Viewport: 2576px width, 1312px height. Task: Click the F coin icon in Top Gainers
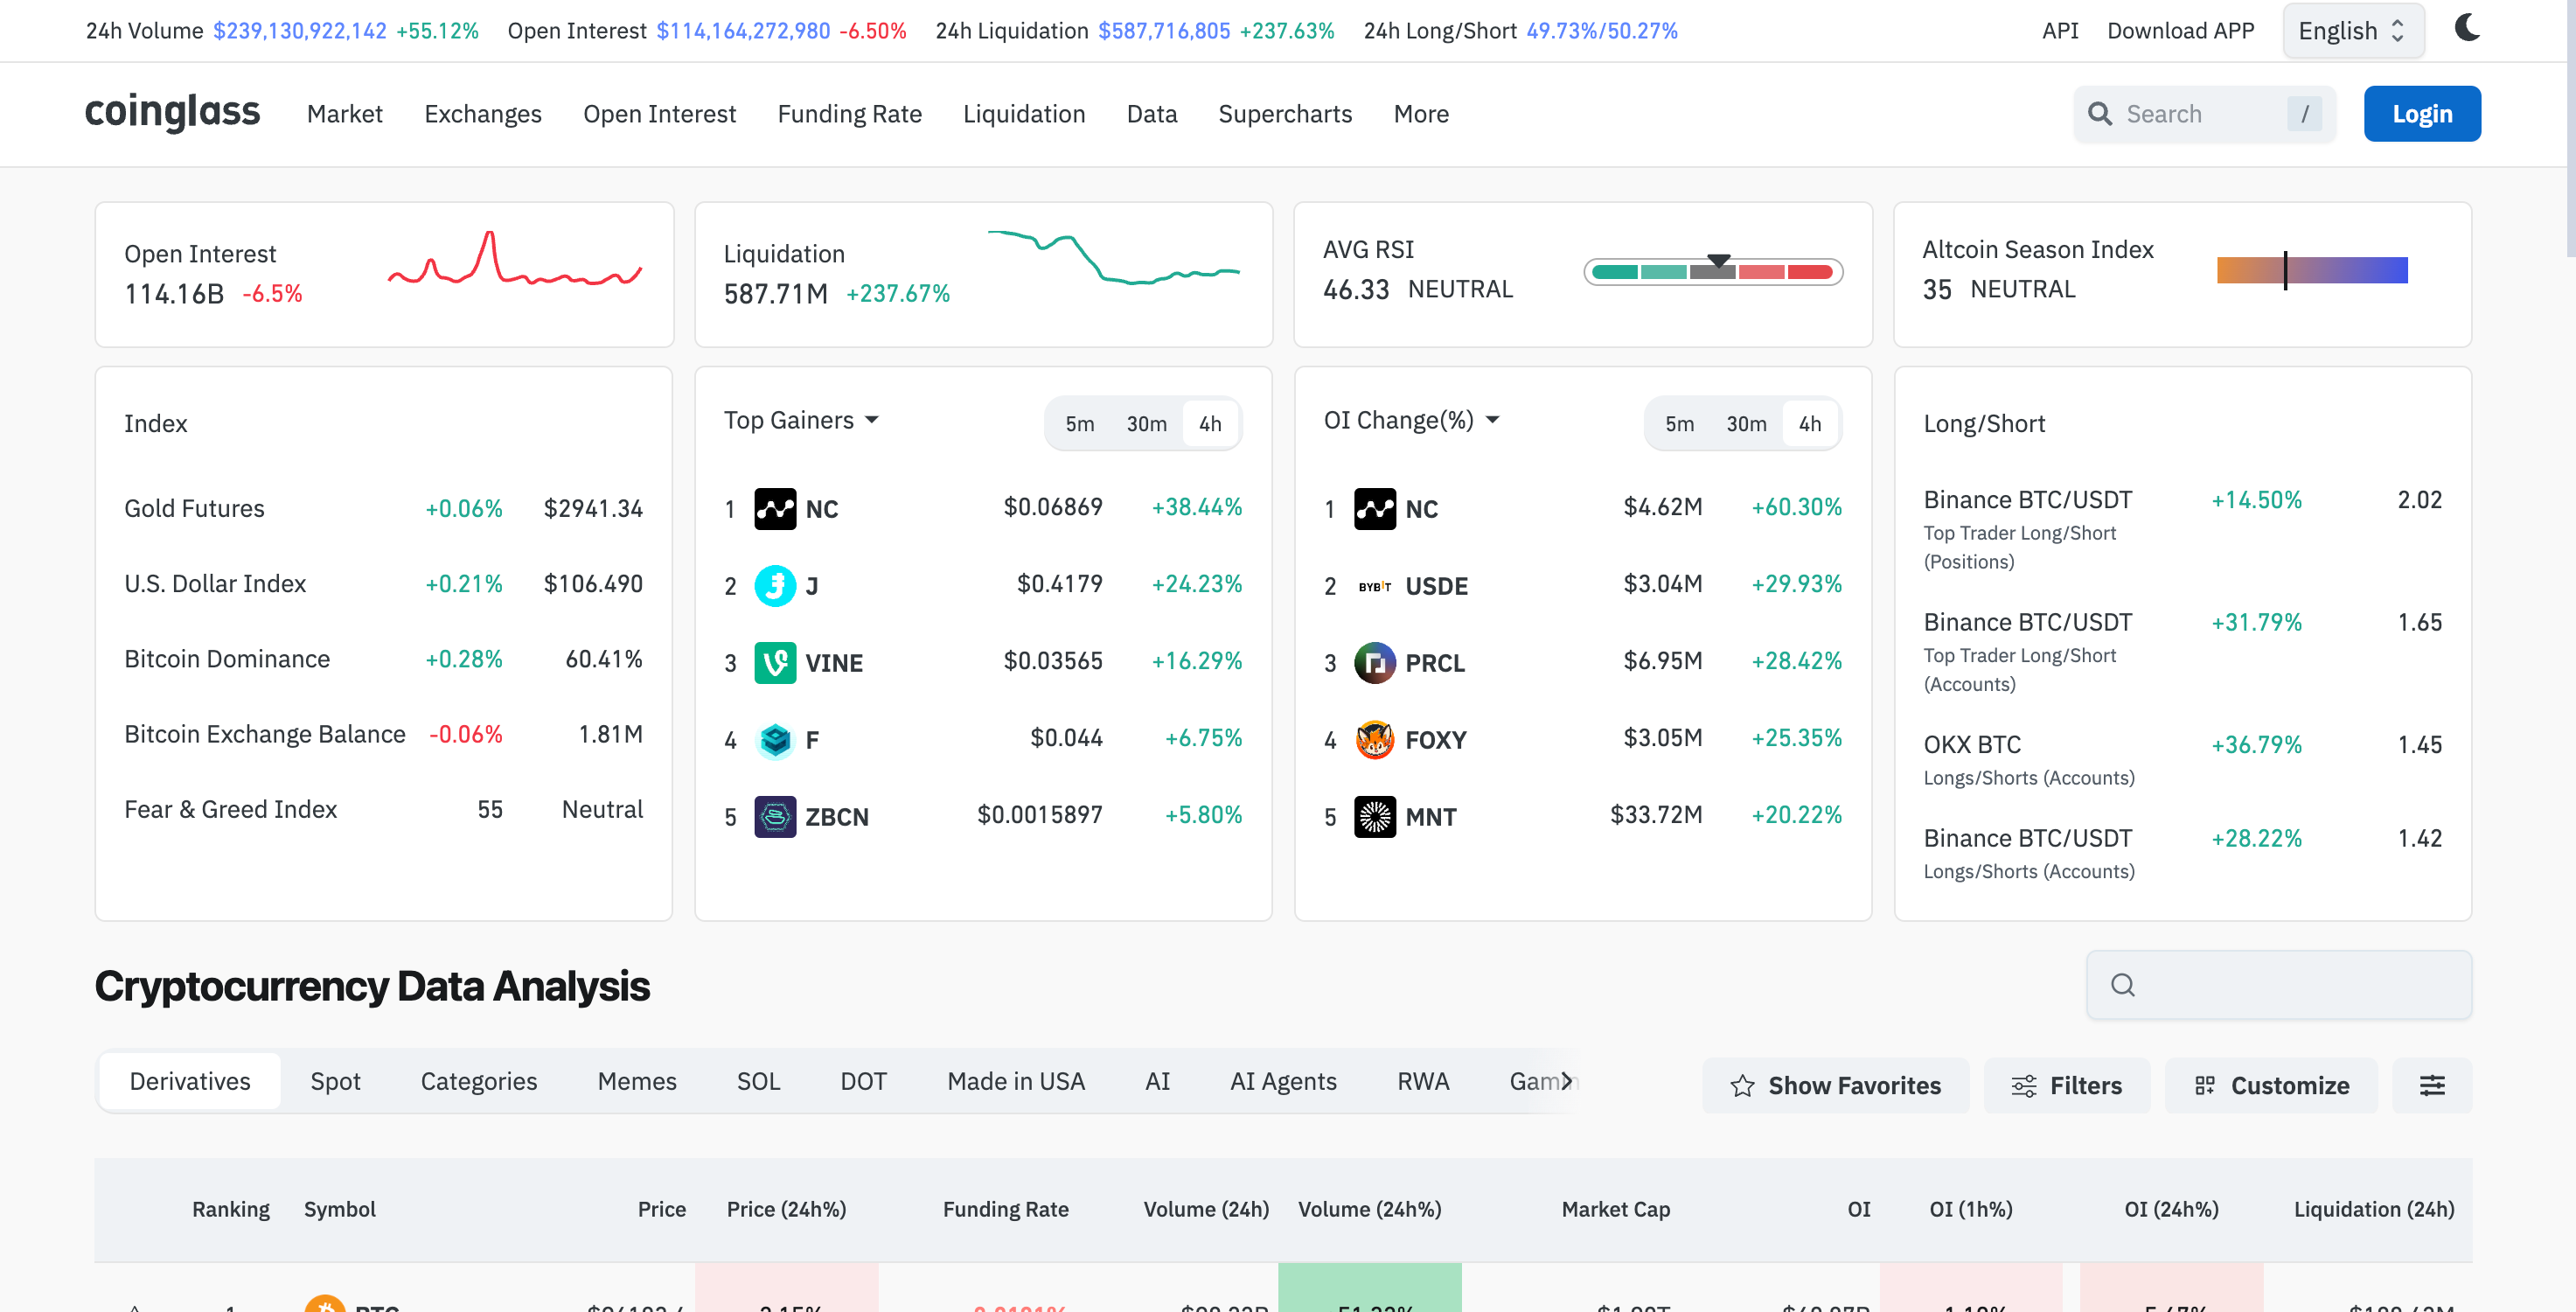click(775, 740)
